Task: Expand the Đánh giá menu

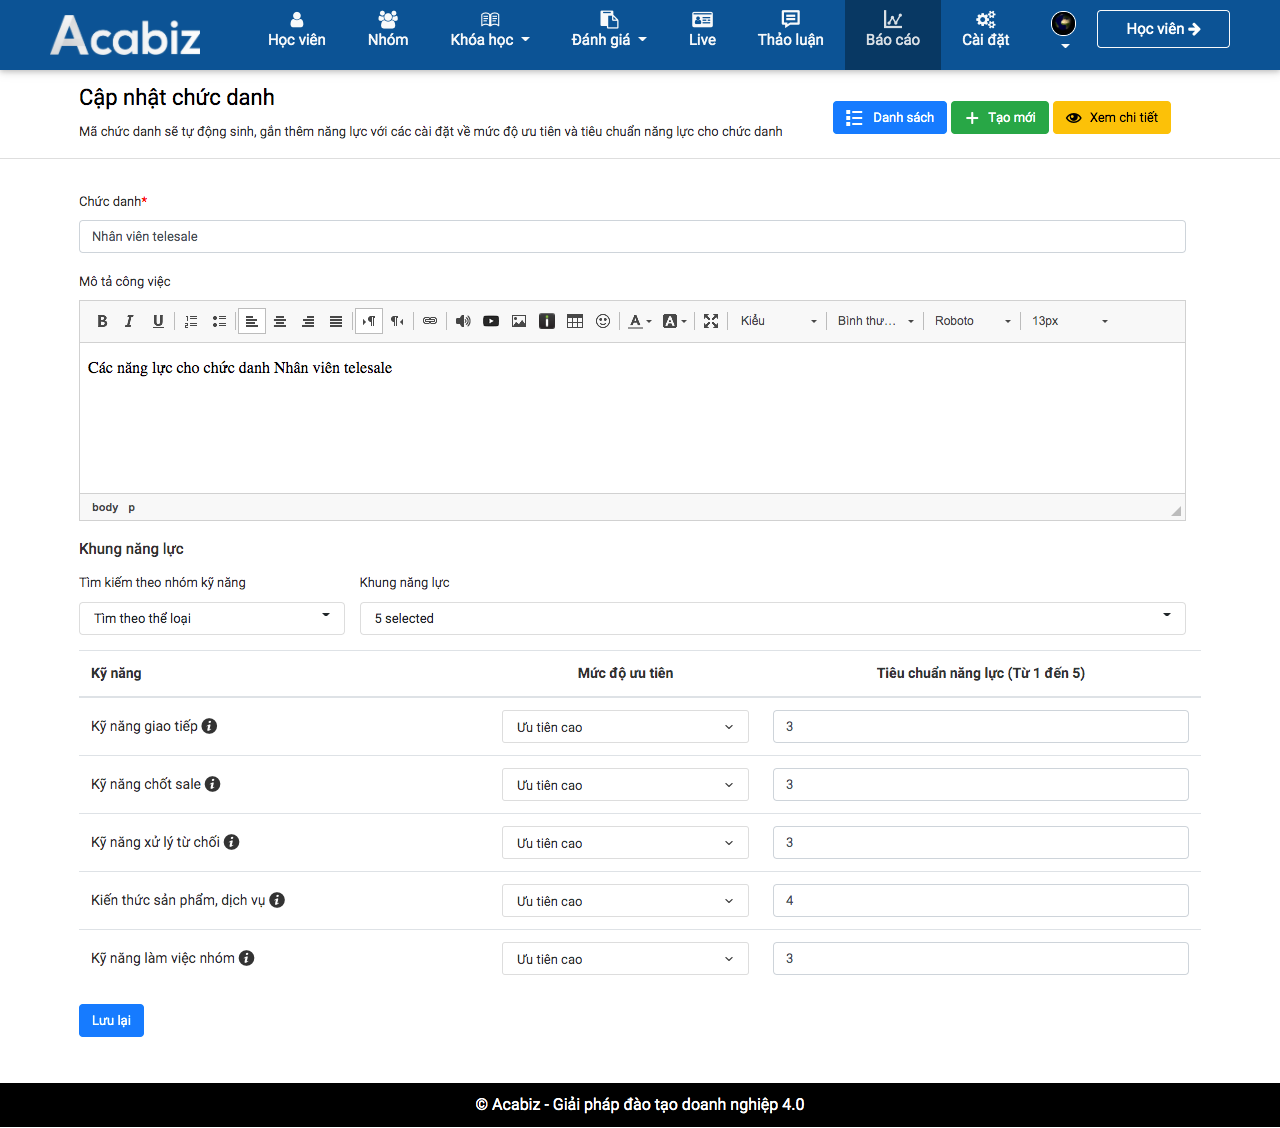Action: 609,29
